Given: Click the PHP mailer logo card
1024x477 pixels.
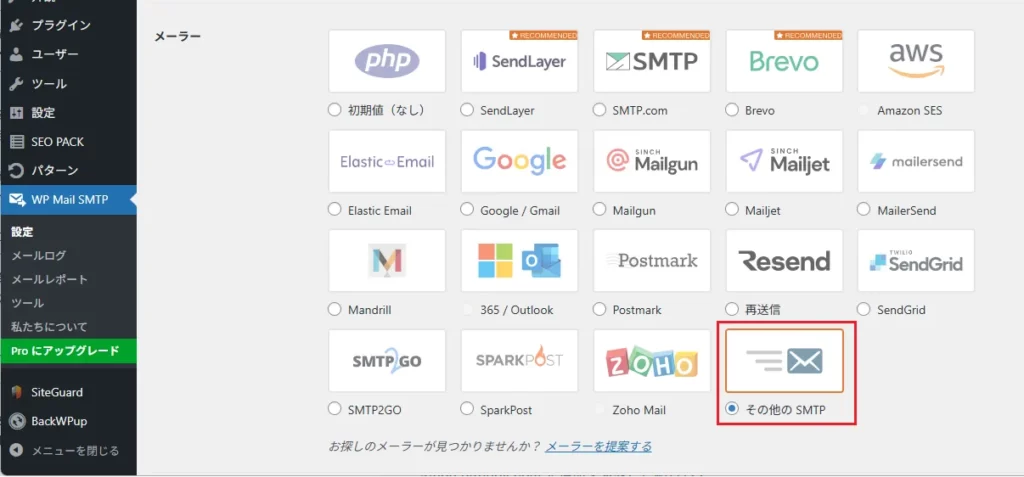Looking at the screenshot, I should (387, 61).
